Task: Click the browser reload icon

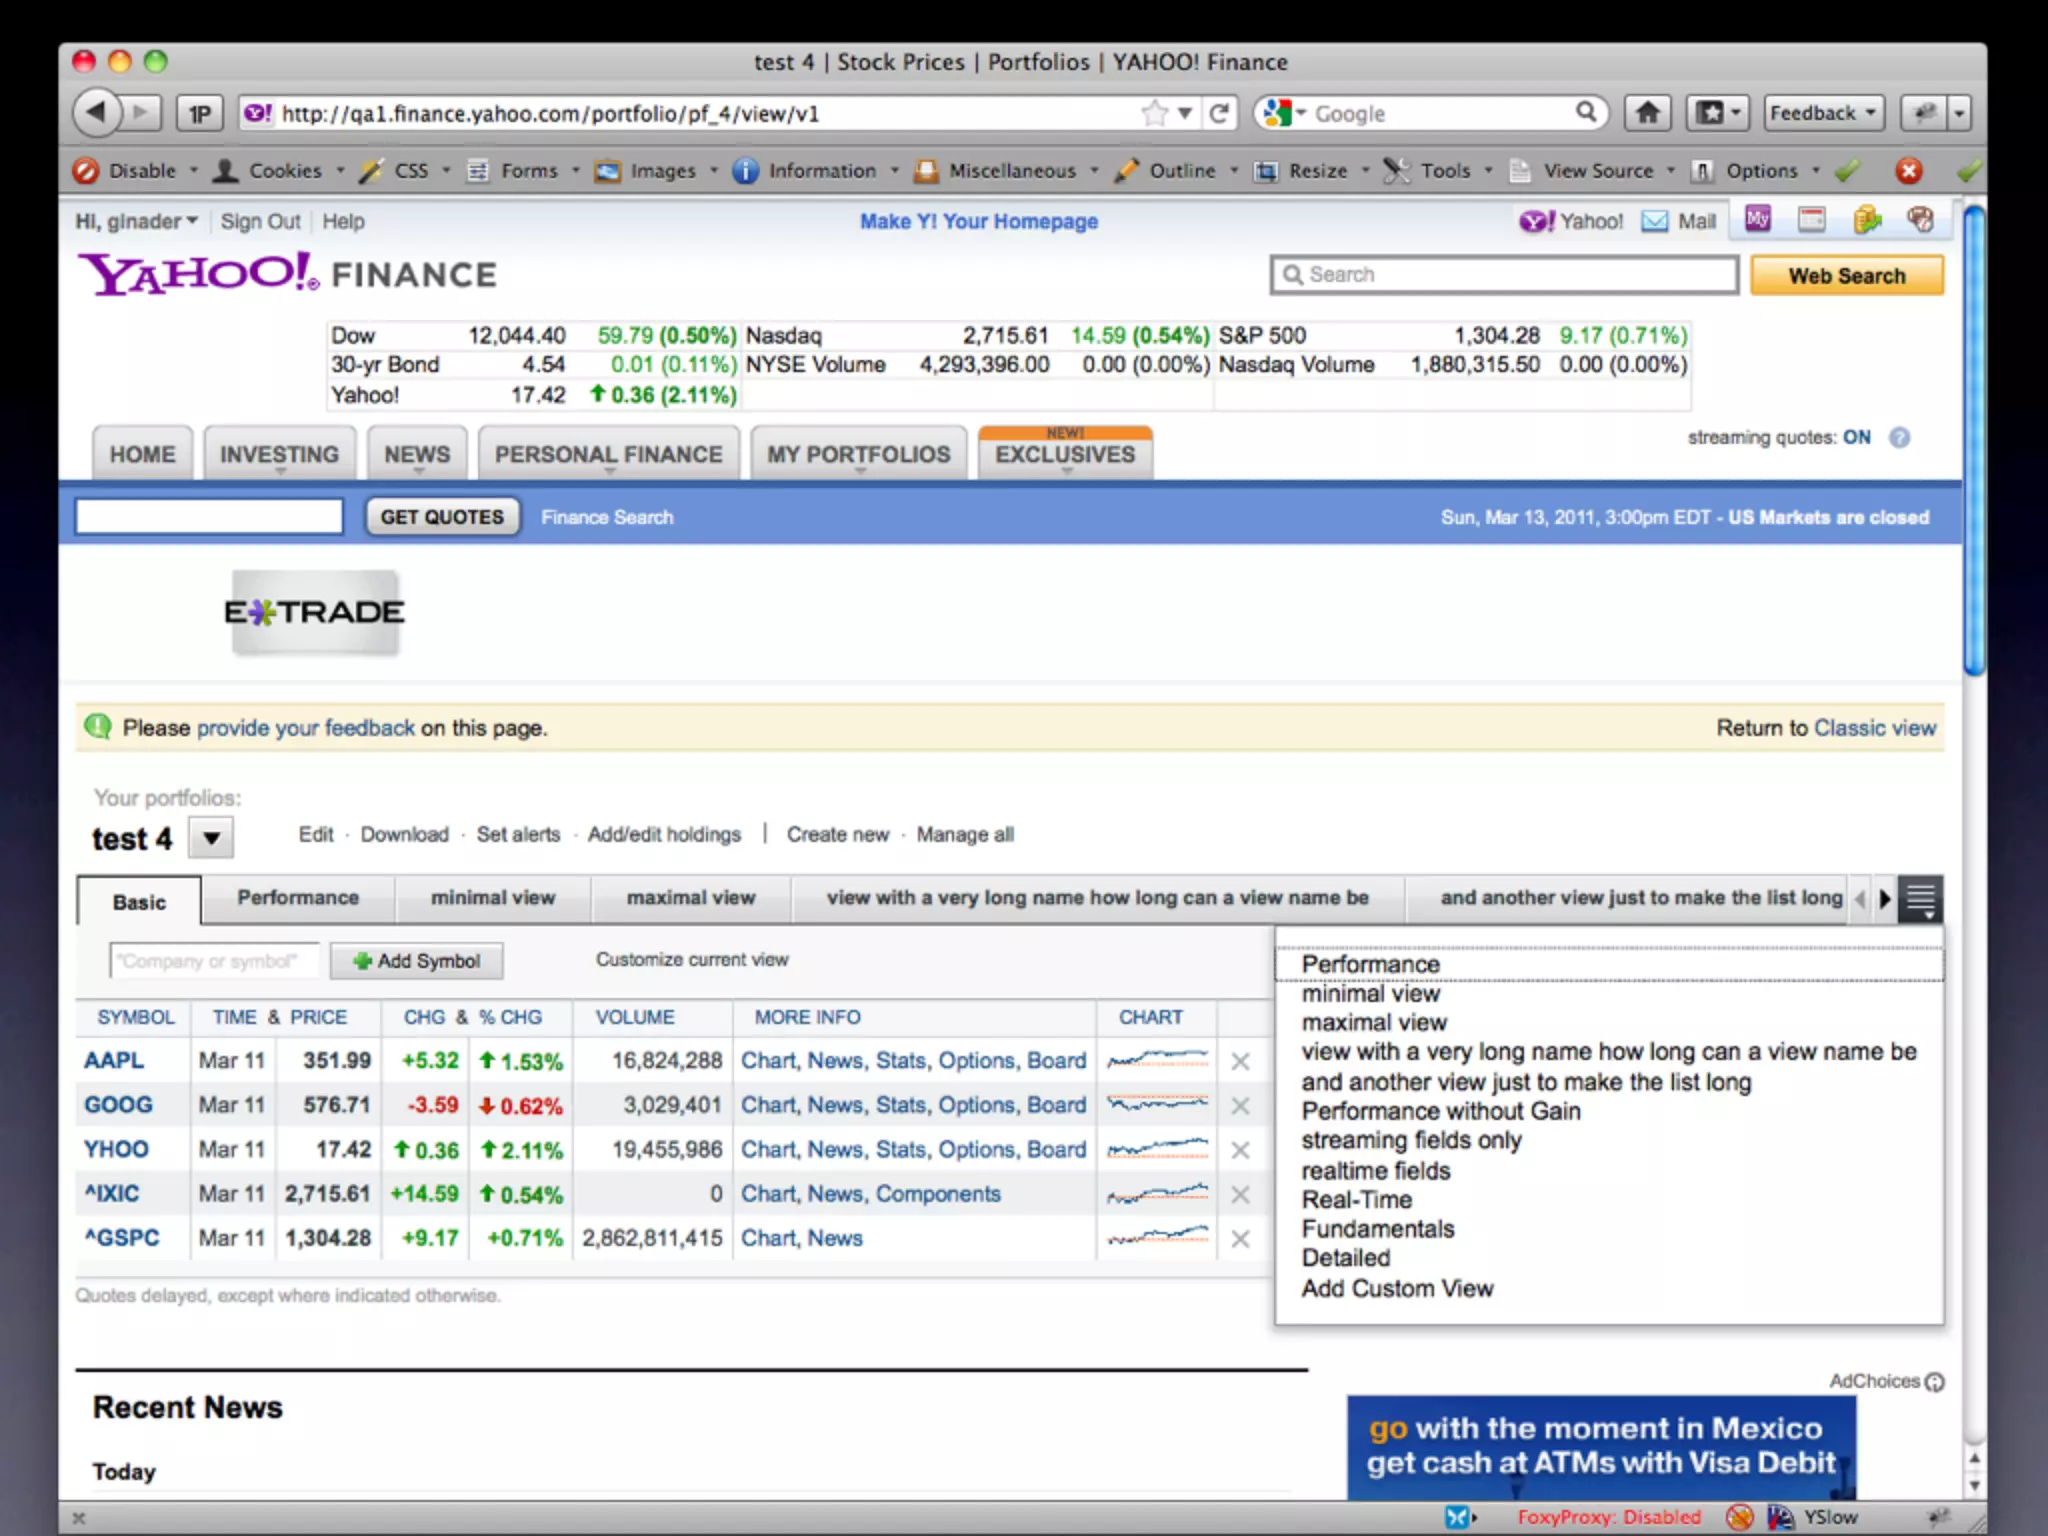Action: point(1218,113)
